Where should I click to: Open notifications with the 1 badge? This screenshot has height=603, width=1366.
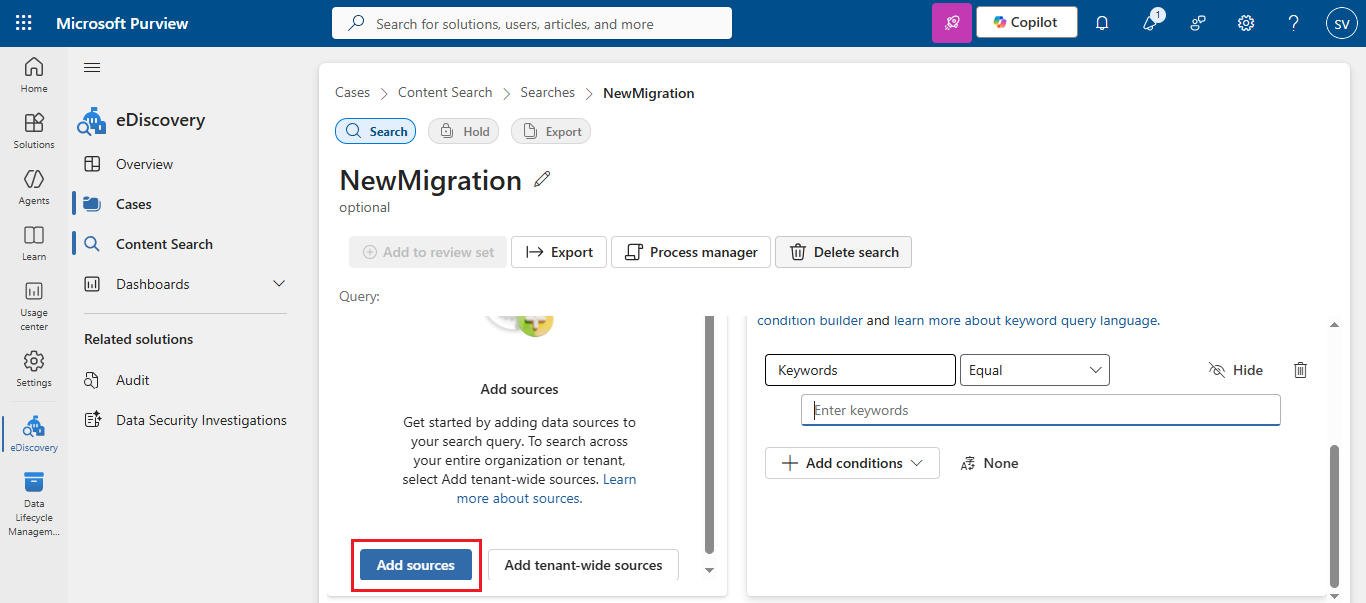click(1150, 23)
